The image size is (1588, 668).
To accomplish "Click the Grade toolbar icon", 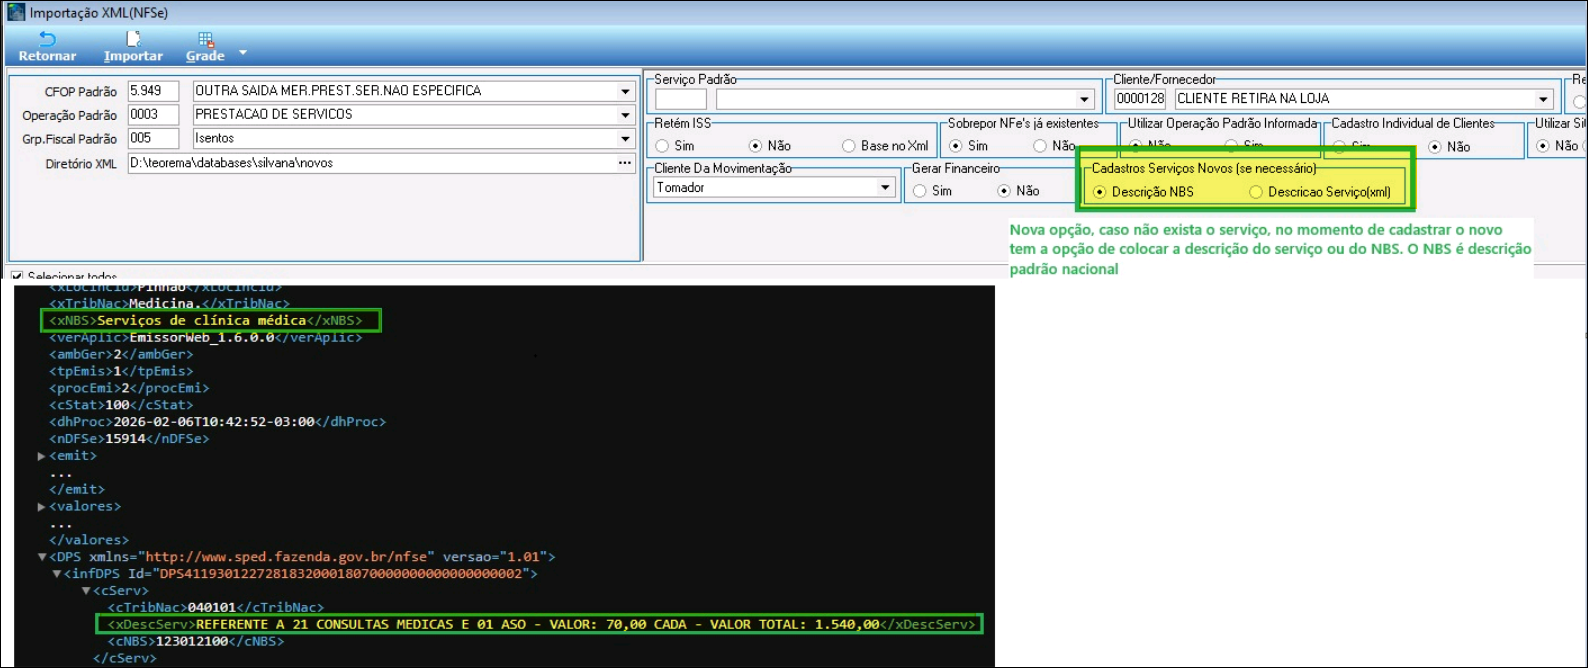I will [205, 40].
